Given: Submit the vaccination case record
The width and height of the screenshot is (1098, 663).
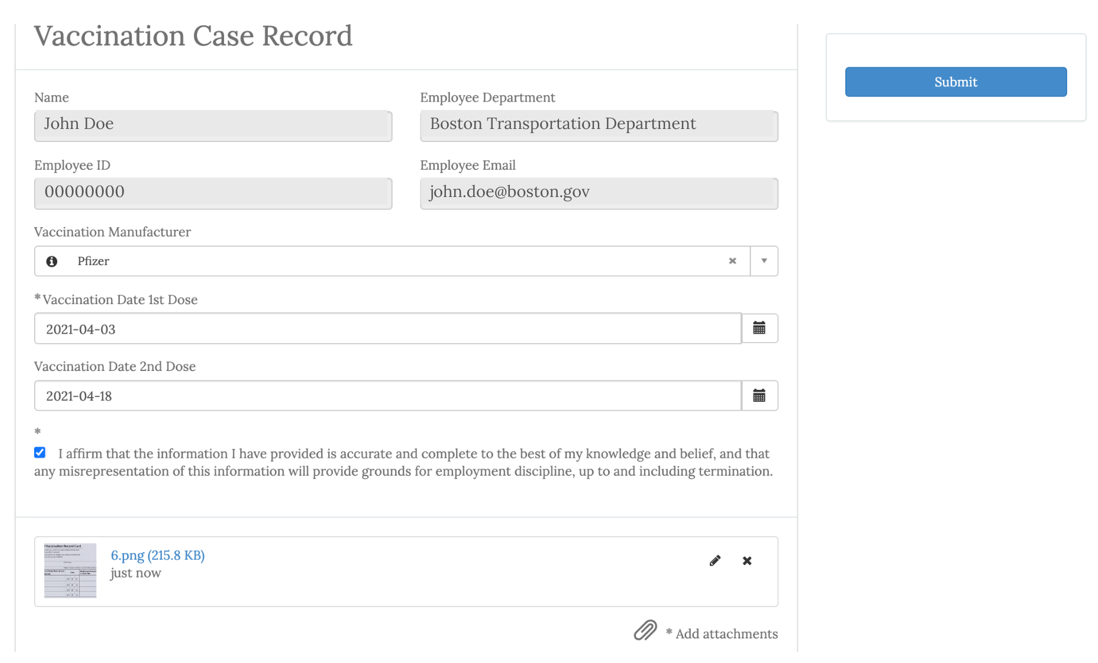Looking at the screenshot, I should pyautogui.click(x=955, y=82).
